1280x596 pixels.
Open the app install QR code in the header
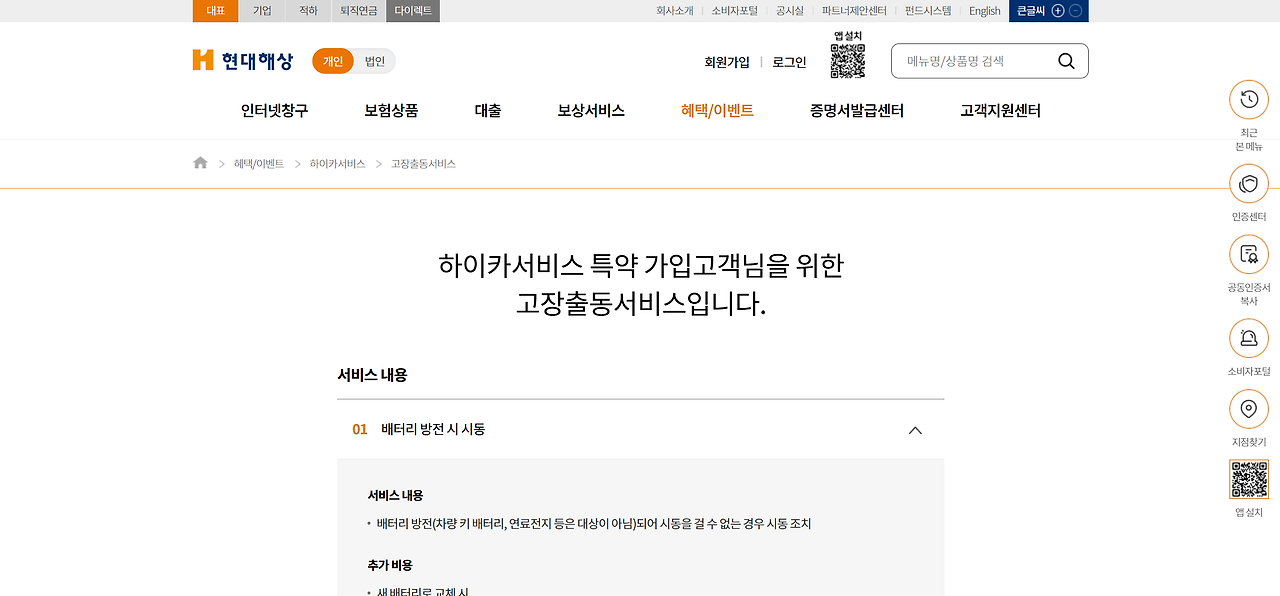click(x=847, y=61)
